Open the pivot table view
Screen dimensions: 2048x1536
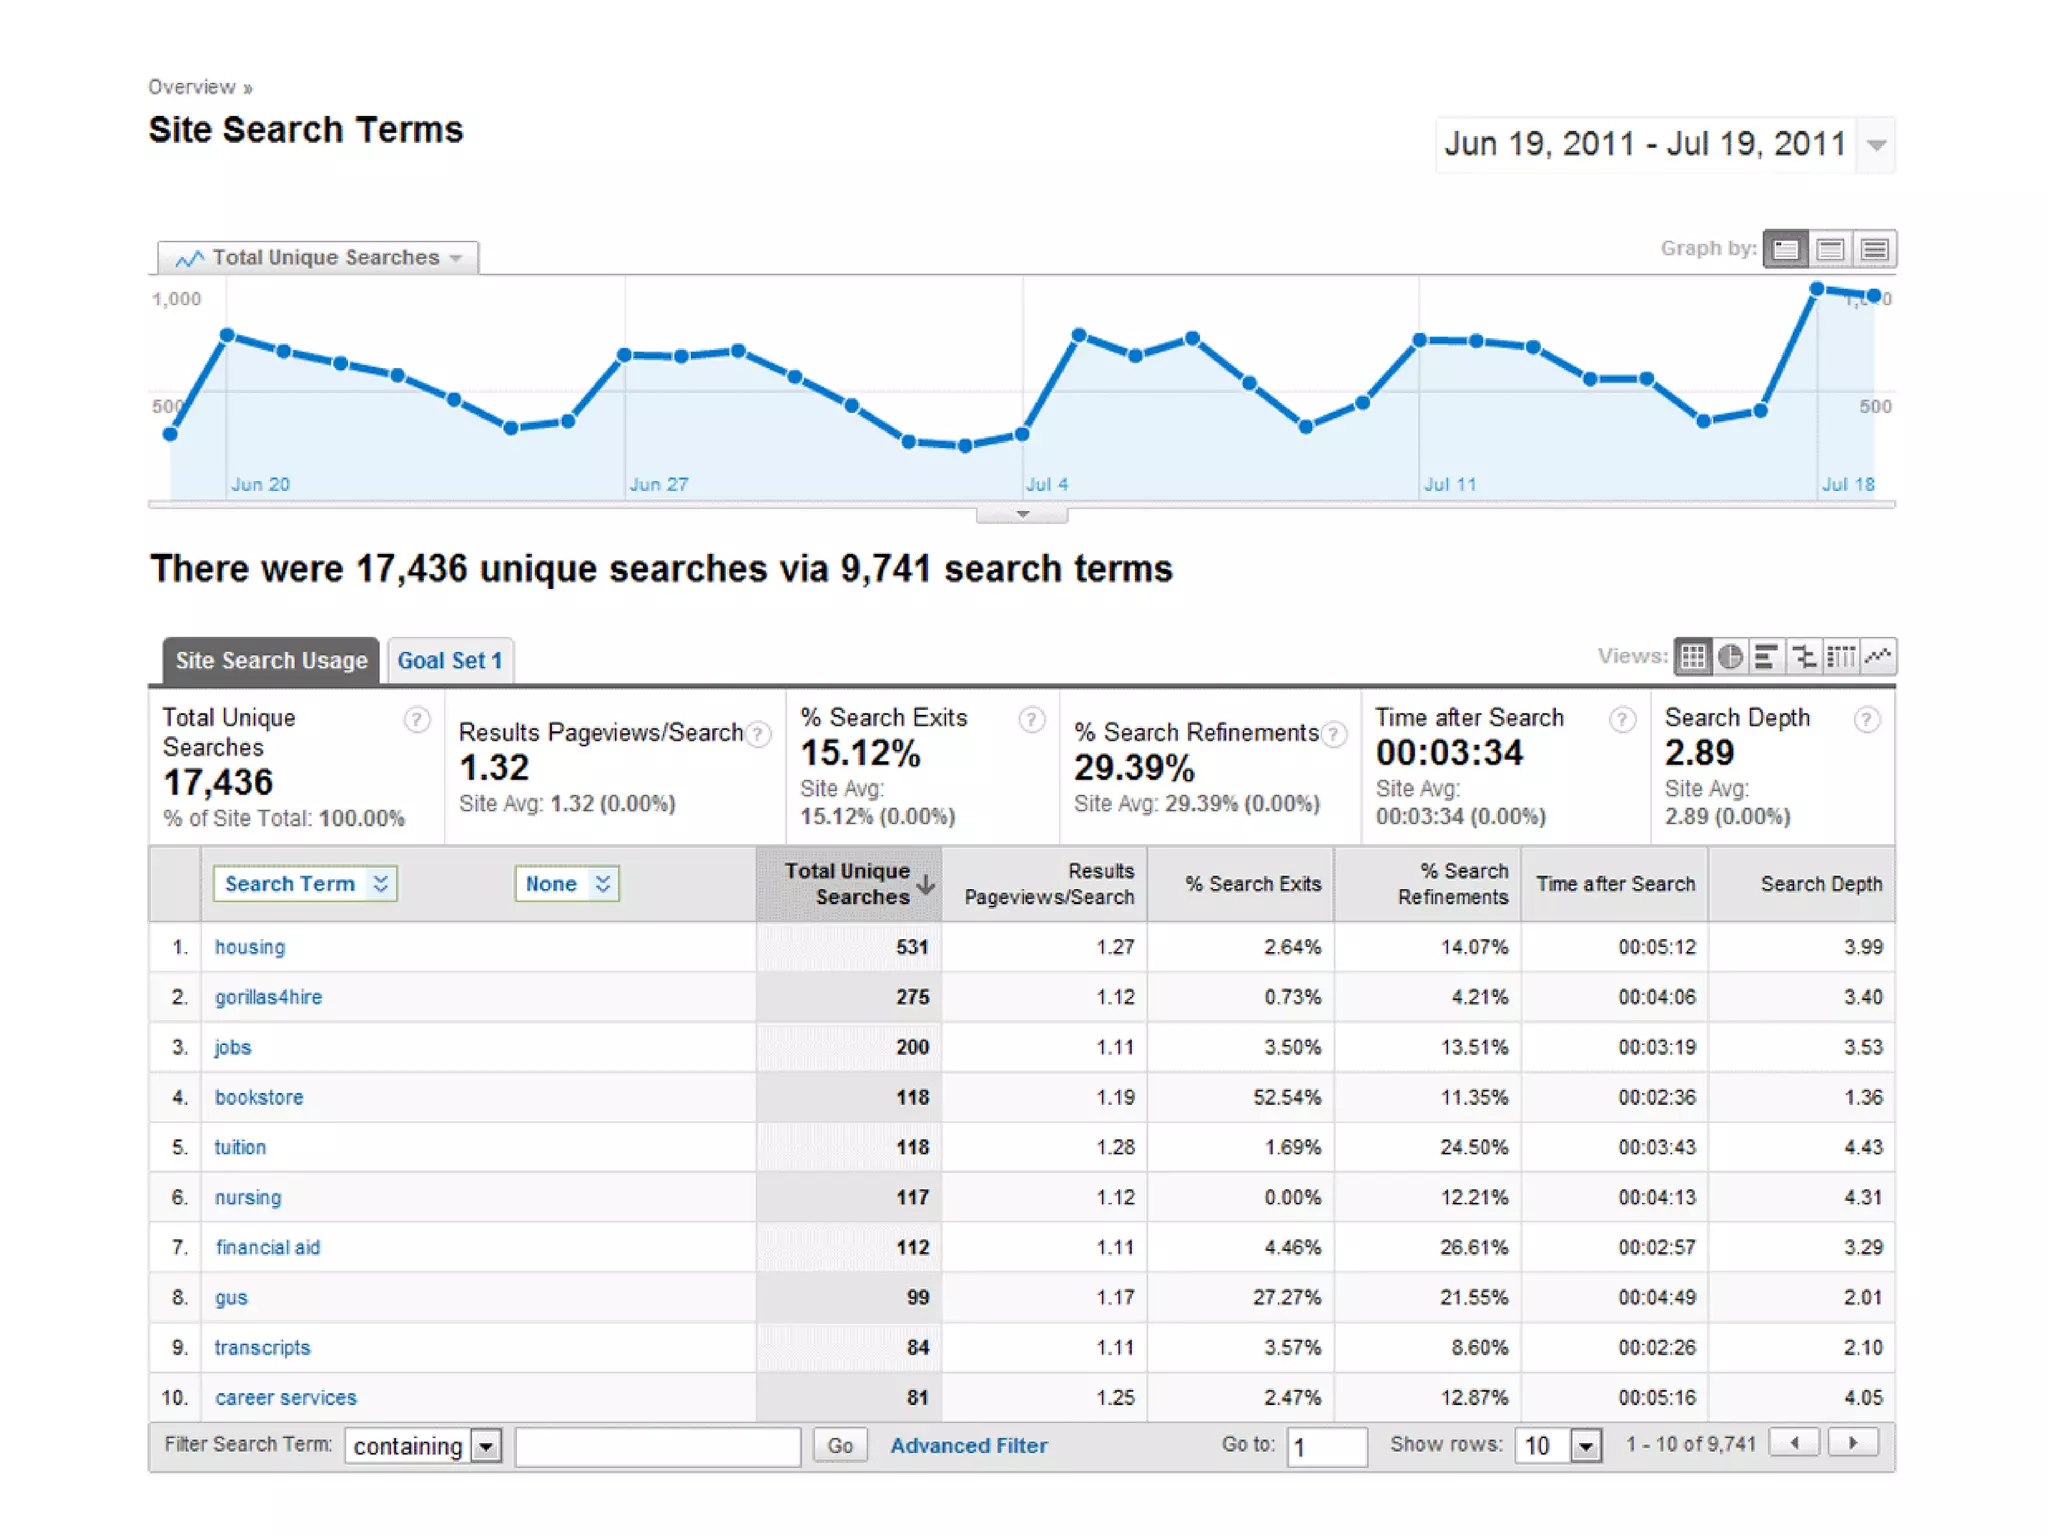[x=1841, y=657]
